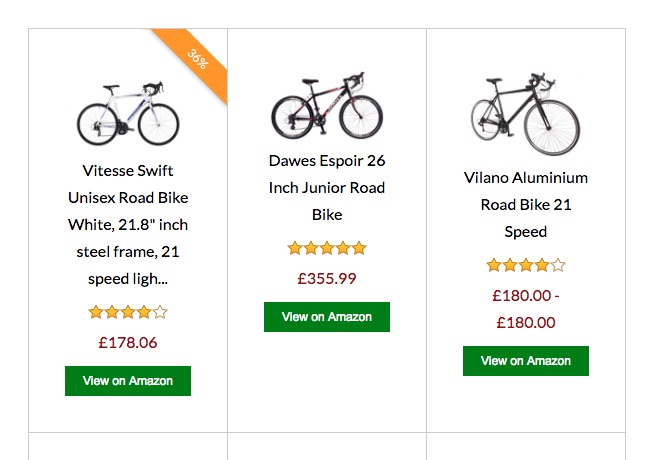Click the £178.06 price
Viewport: 657px width, 460px height.
128,343
